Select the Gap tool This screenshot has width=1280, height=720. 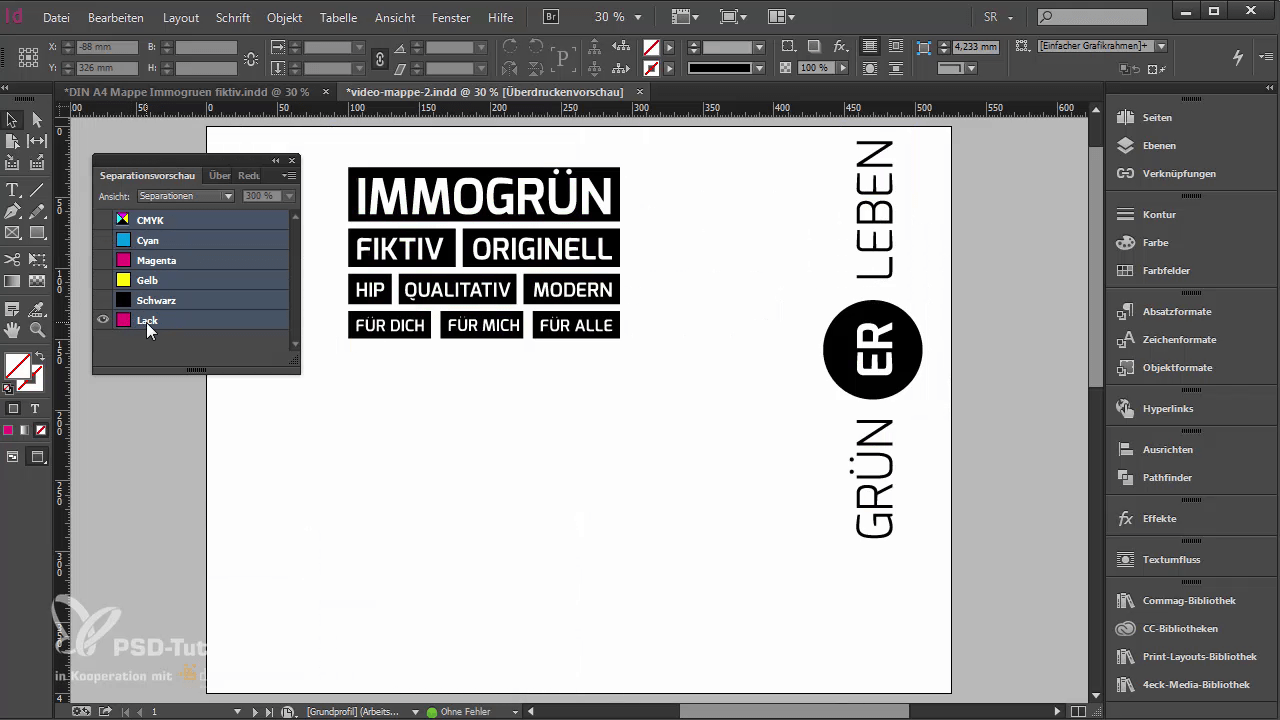37,141
